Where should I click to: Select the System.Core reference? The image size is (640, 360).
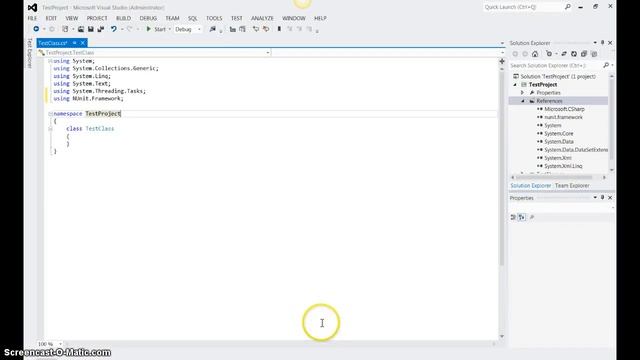point(558,133)
